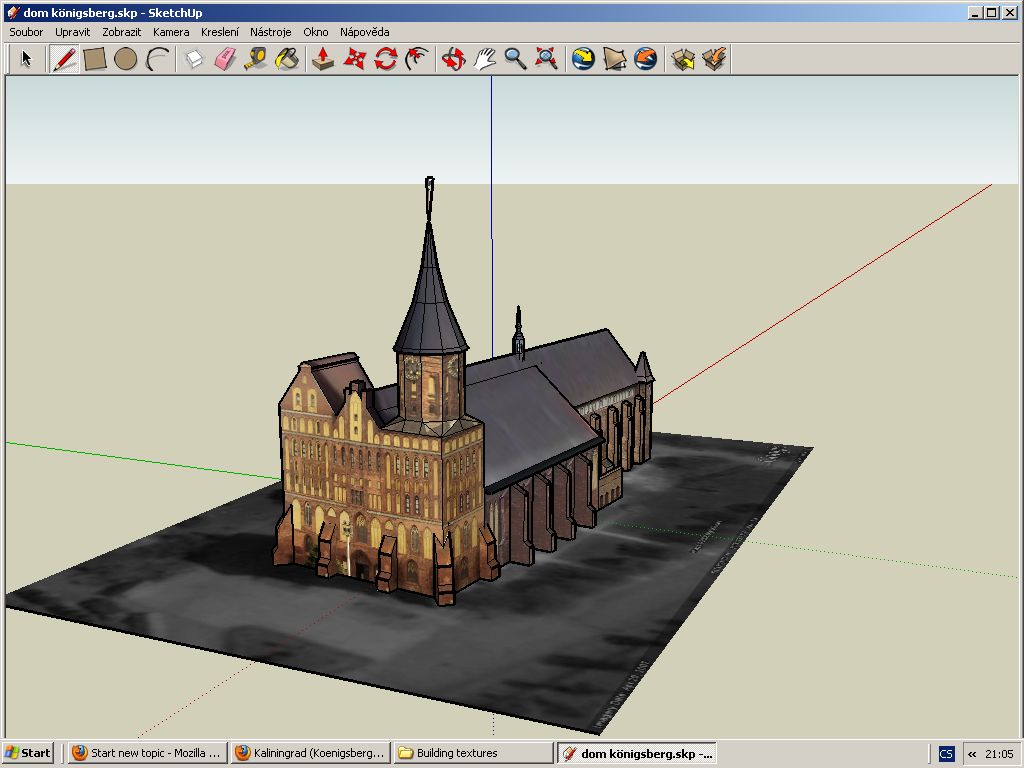Select the Tape Measure tool
The height and width of the screenshot is (768, 1024).
coord(255,59)
